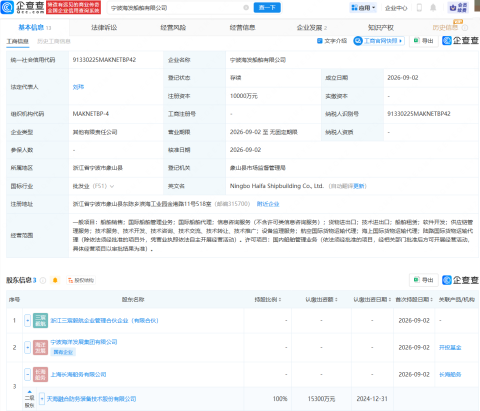This screenshot has height=411, width=480.
Task: Click the help icon next to 历史信息 tab
Action: point(465,28)
